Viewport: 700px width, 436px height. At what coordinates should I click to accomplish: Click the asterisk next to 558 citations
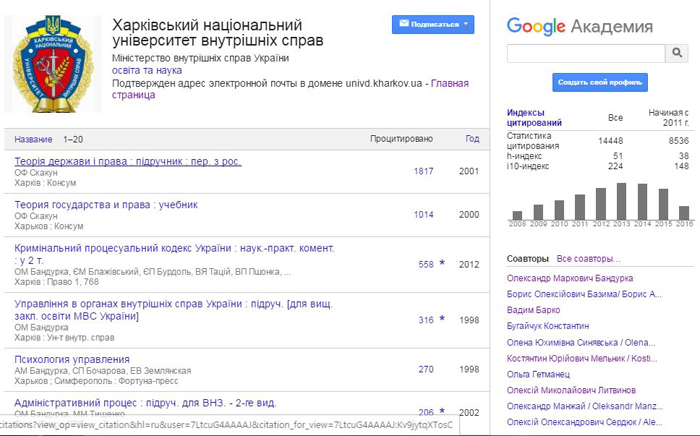pos(442,264)
